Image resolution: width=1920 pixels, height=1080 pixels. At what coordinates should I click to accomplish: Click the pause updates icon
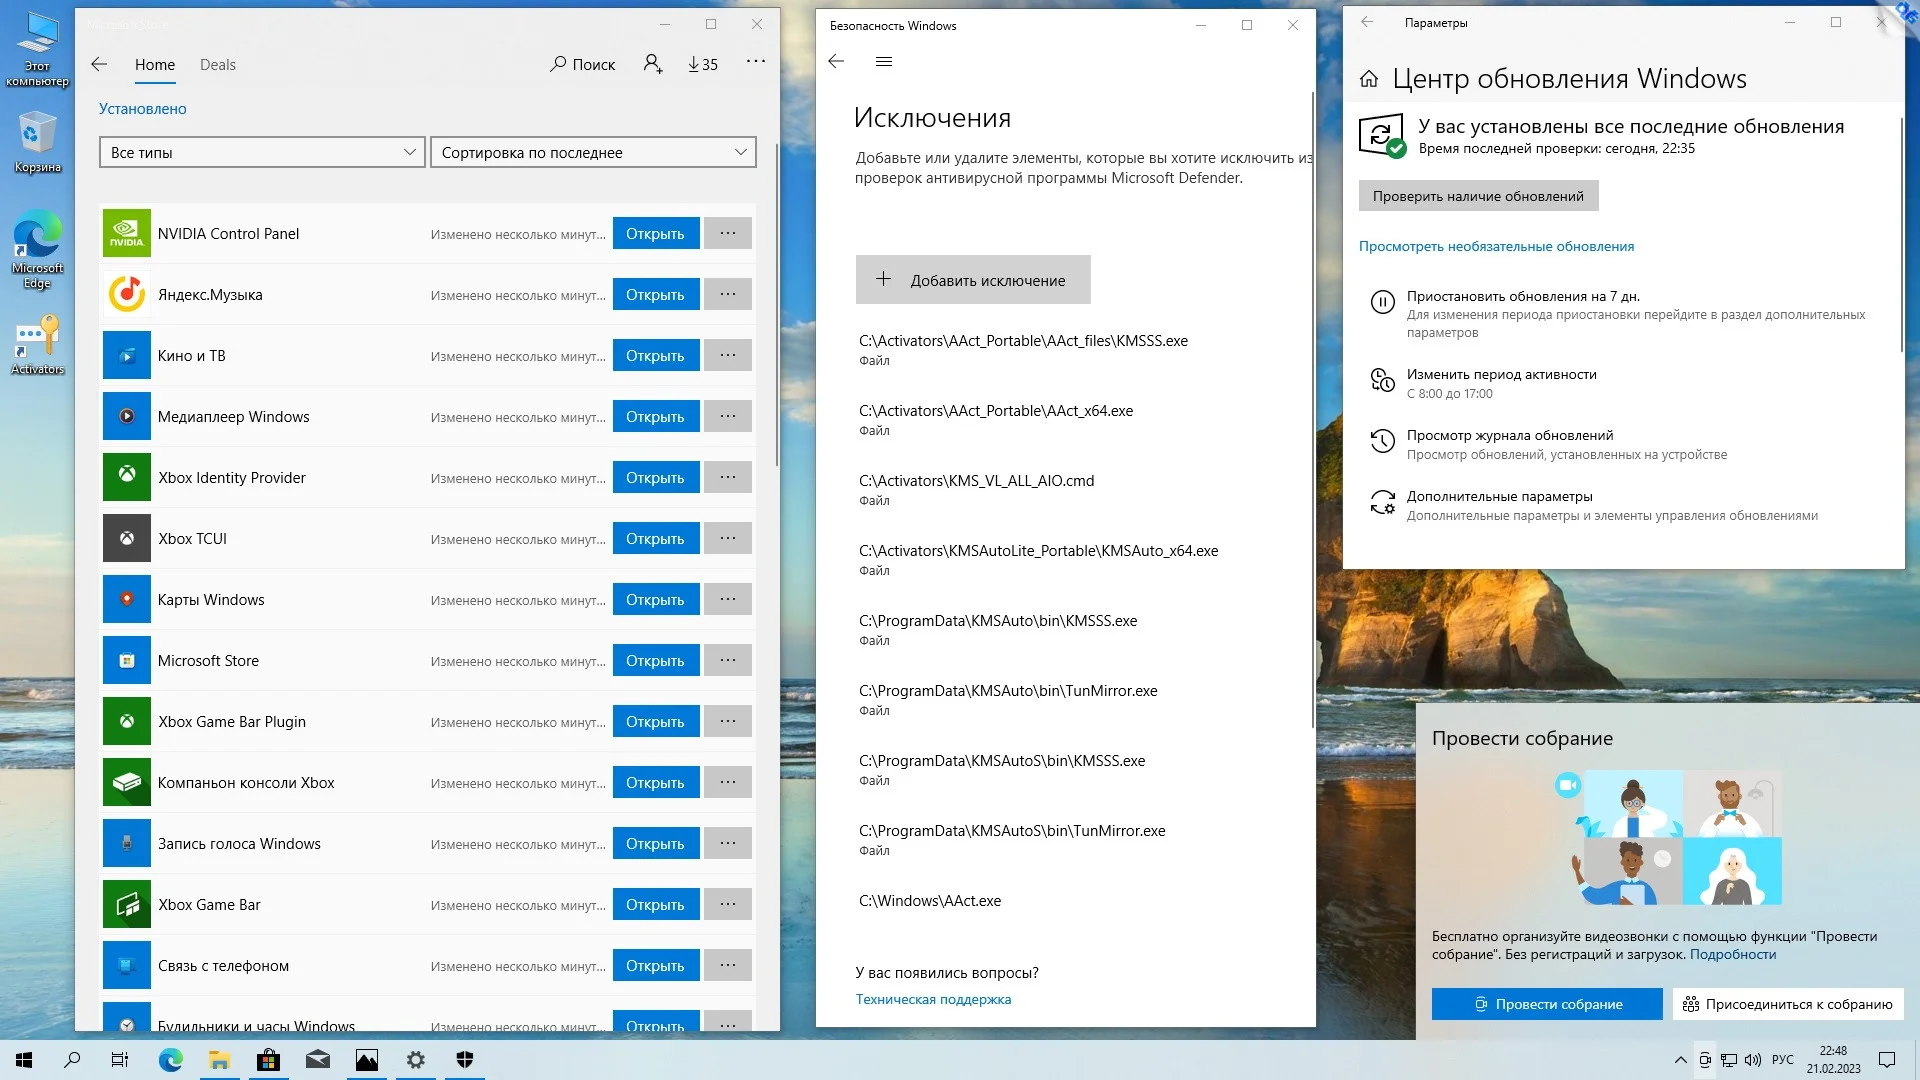point(1382,302)
